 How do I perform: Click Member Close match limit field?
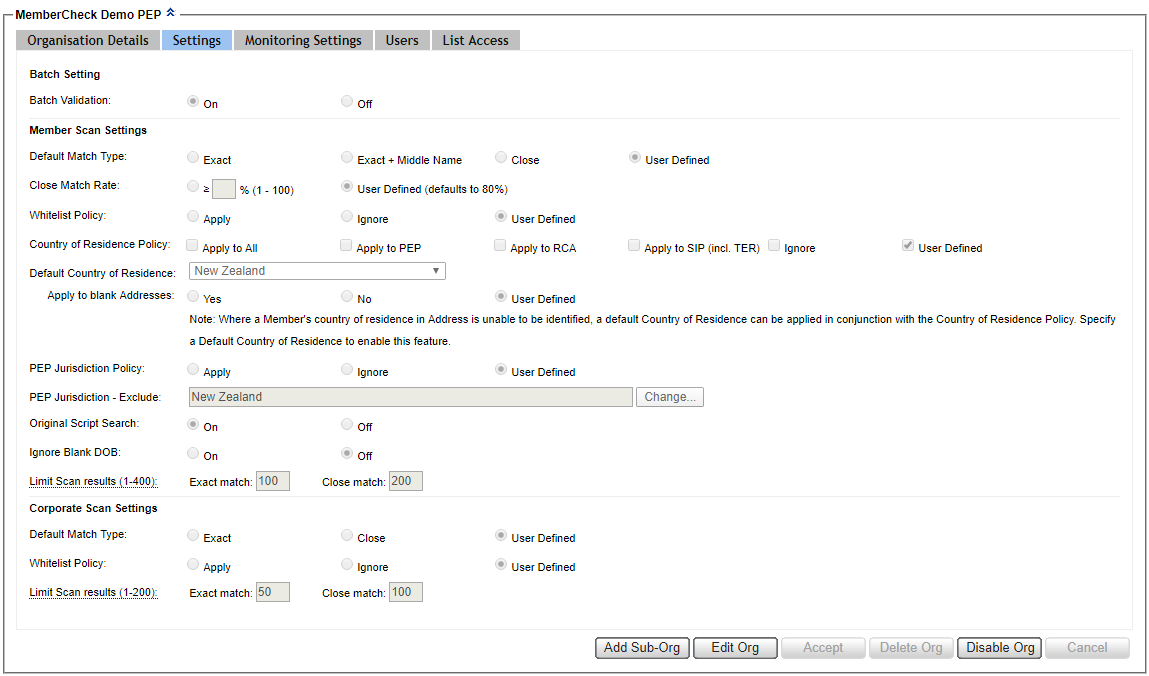pos(406,481)
